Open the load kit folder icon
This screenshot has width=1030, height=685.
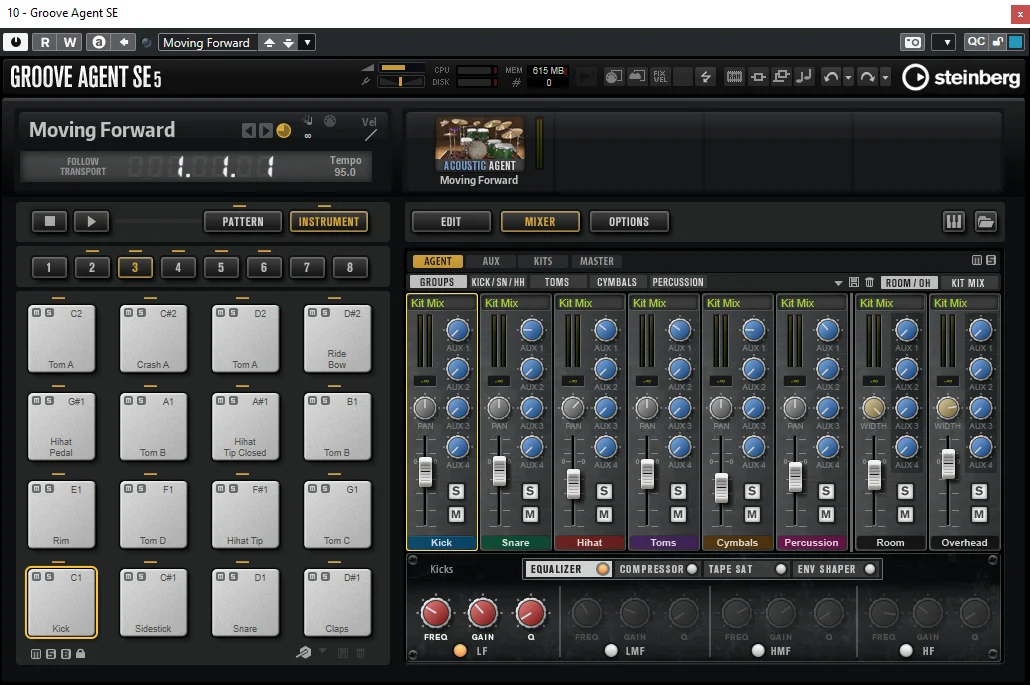[985, 221]
